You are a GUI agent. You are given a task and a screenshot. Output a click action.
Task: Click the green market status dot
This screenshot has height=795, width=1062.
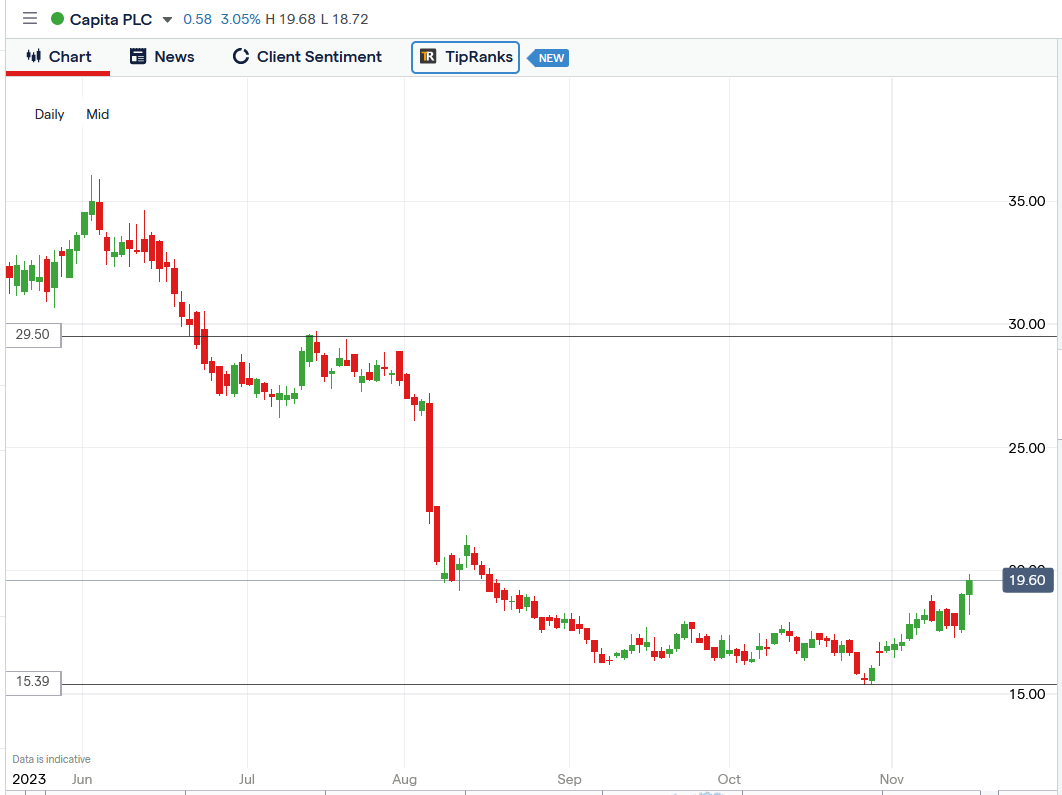[x=58, y=19]
